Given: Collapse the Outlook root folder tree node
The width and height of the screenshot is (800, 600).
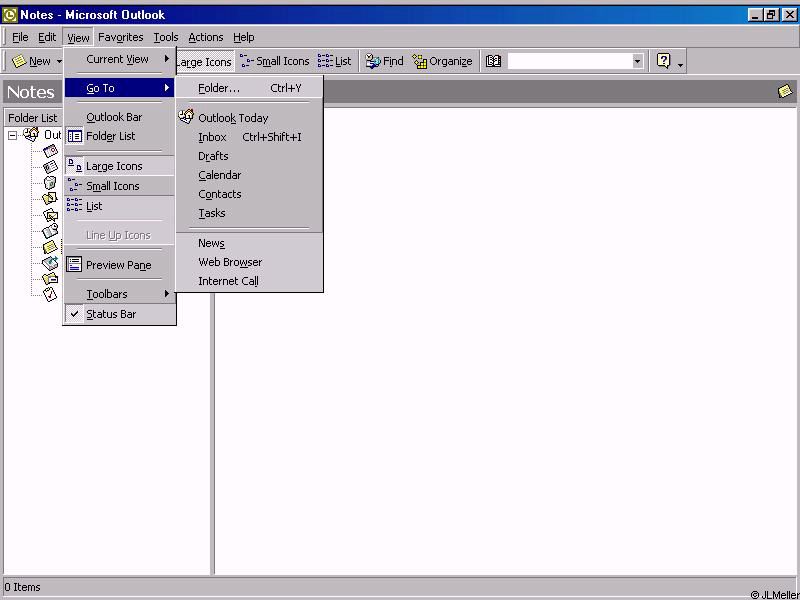Looking at the screenshot, I should tap(13, 135).
